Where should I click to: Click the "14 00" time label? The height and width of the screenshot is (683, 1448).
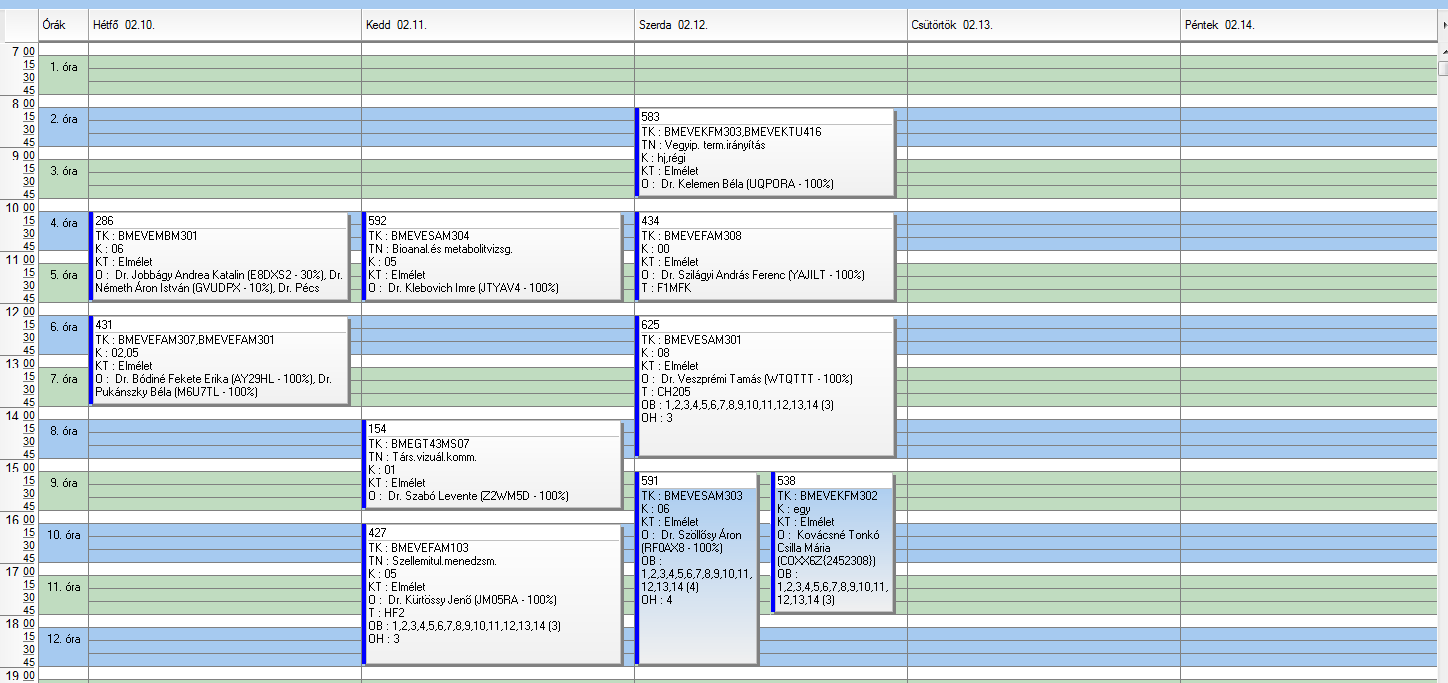pos(20,414)
